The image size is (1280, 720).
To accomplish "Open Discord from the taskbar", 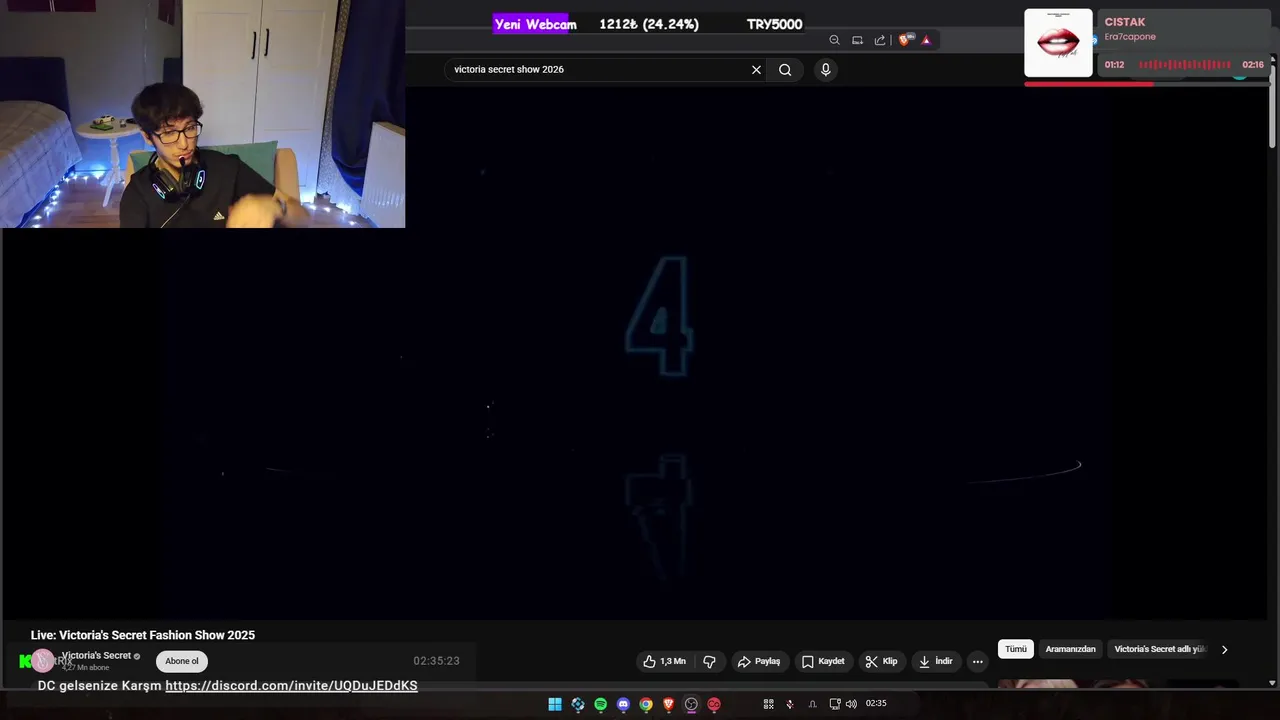I will (x=623, y=704).
